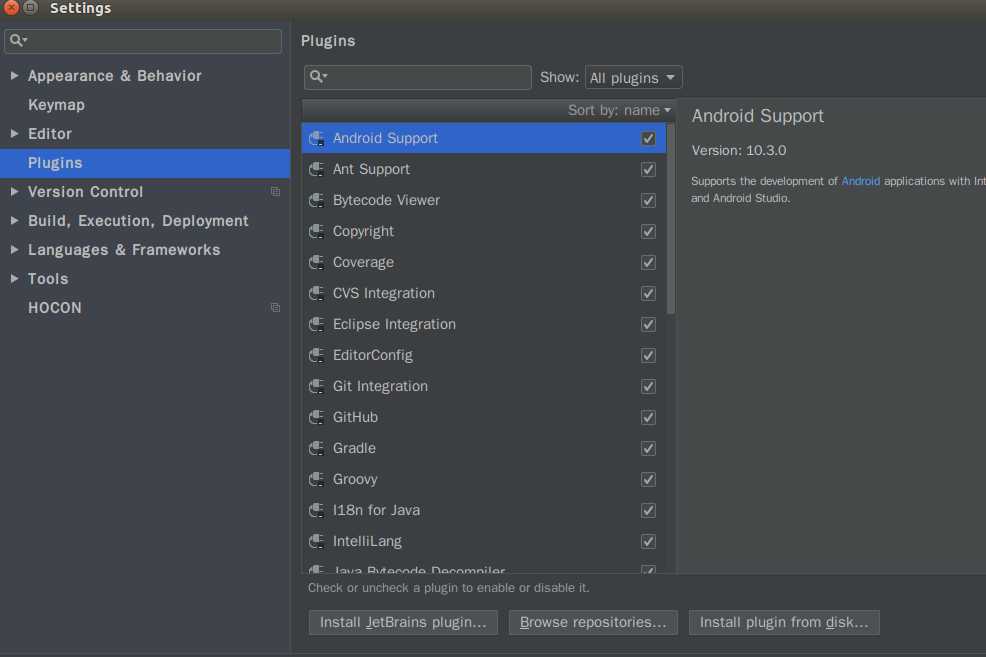Toggle the Bytecode Viewer checkbox
The width and height of the screenshot is (986, 657).
648,200
